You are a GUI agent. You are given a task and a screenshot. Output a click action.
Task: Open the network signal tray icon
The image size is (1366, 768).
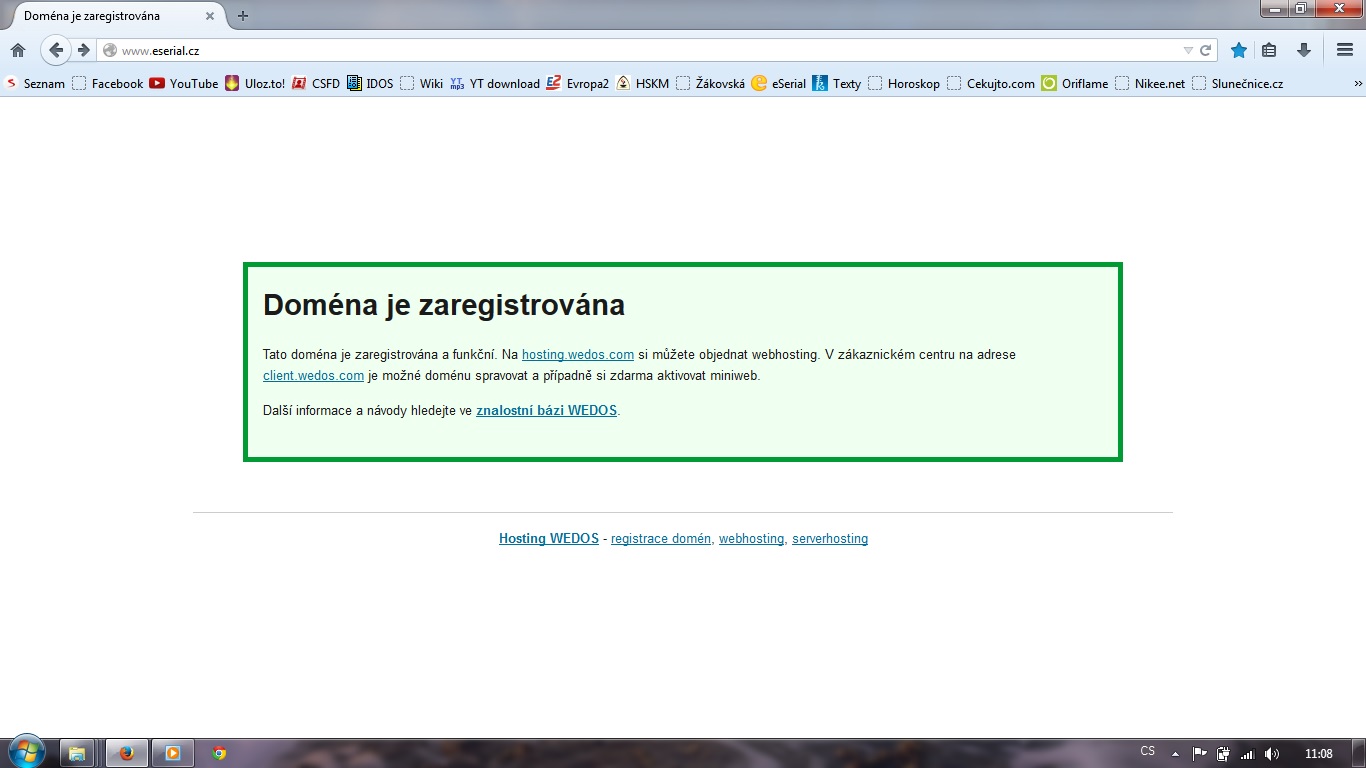point(1247,754)
